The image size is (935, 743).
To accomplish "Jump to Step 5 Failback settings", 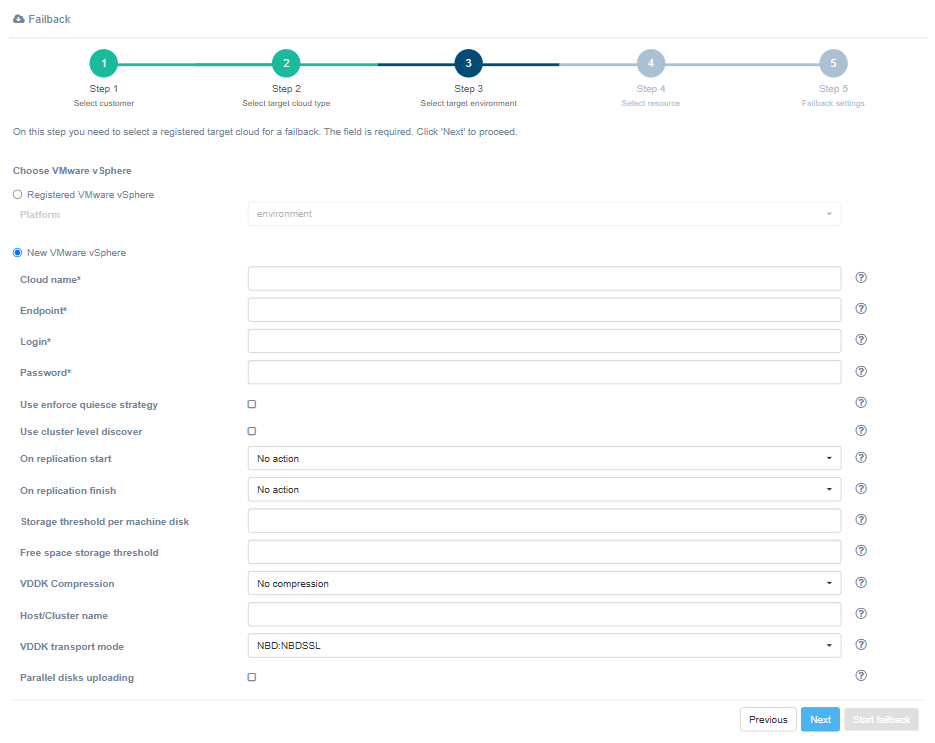I will click(833, 63).
